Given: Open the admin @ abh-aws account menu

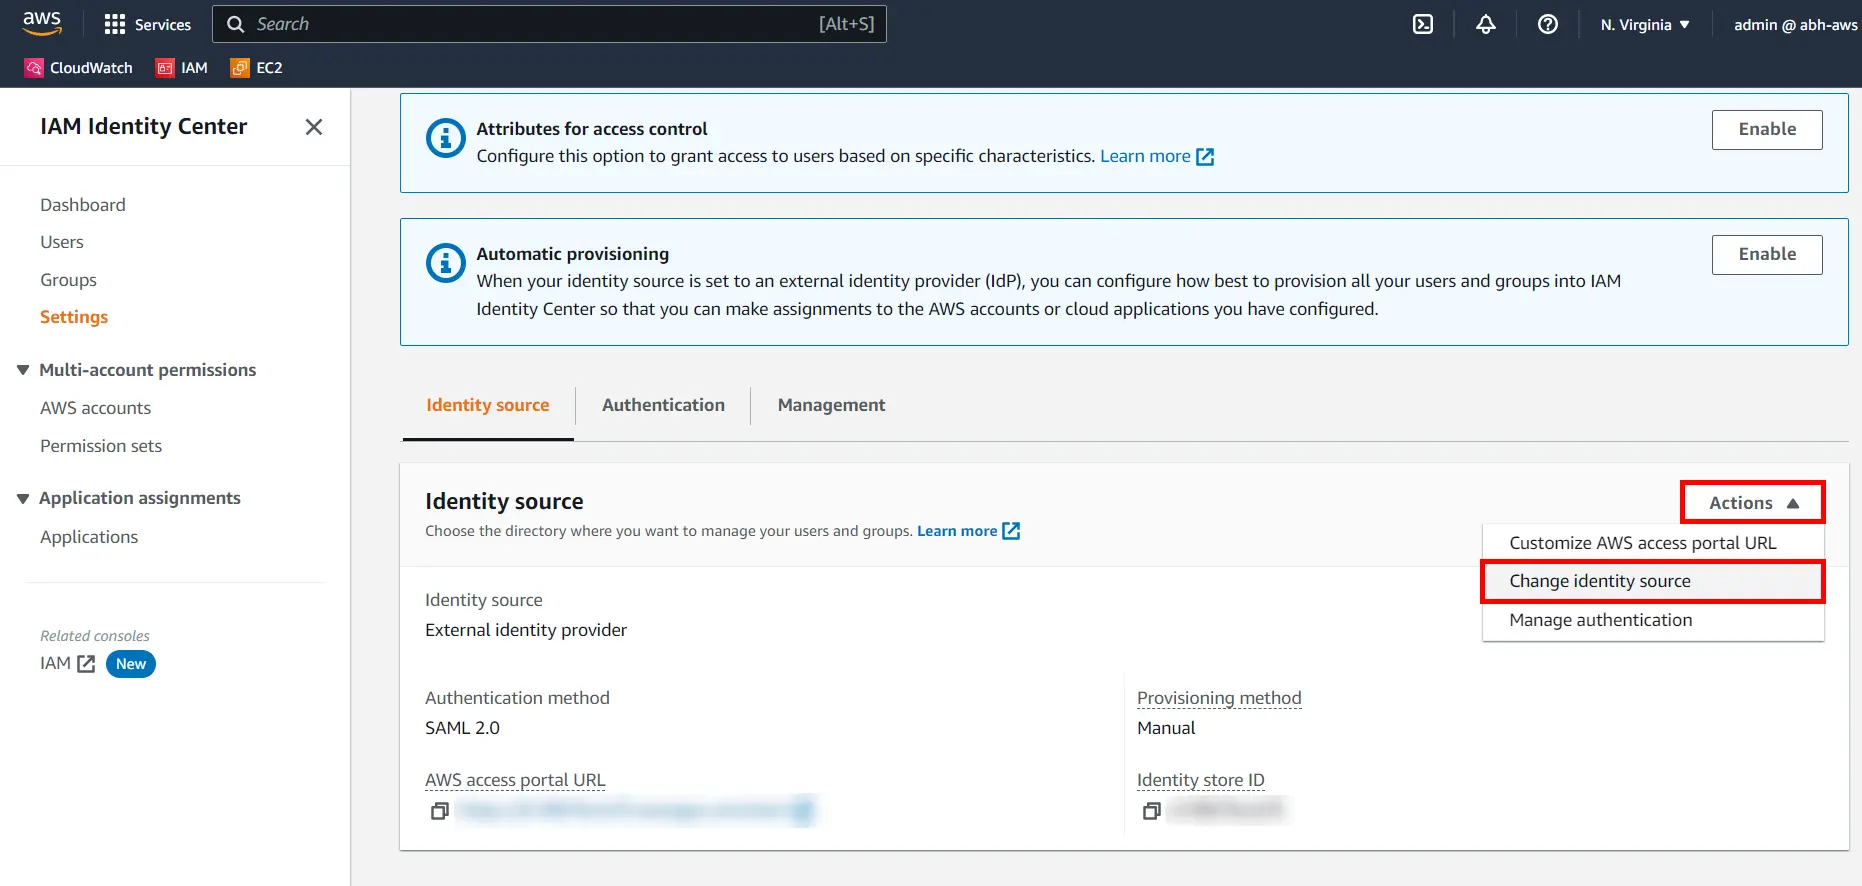Looking at the screenshot, I should pyautogui.click(x=1795, y=24).
